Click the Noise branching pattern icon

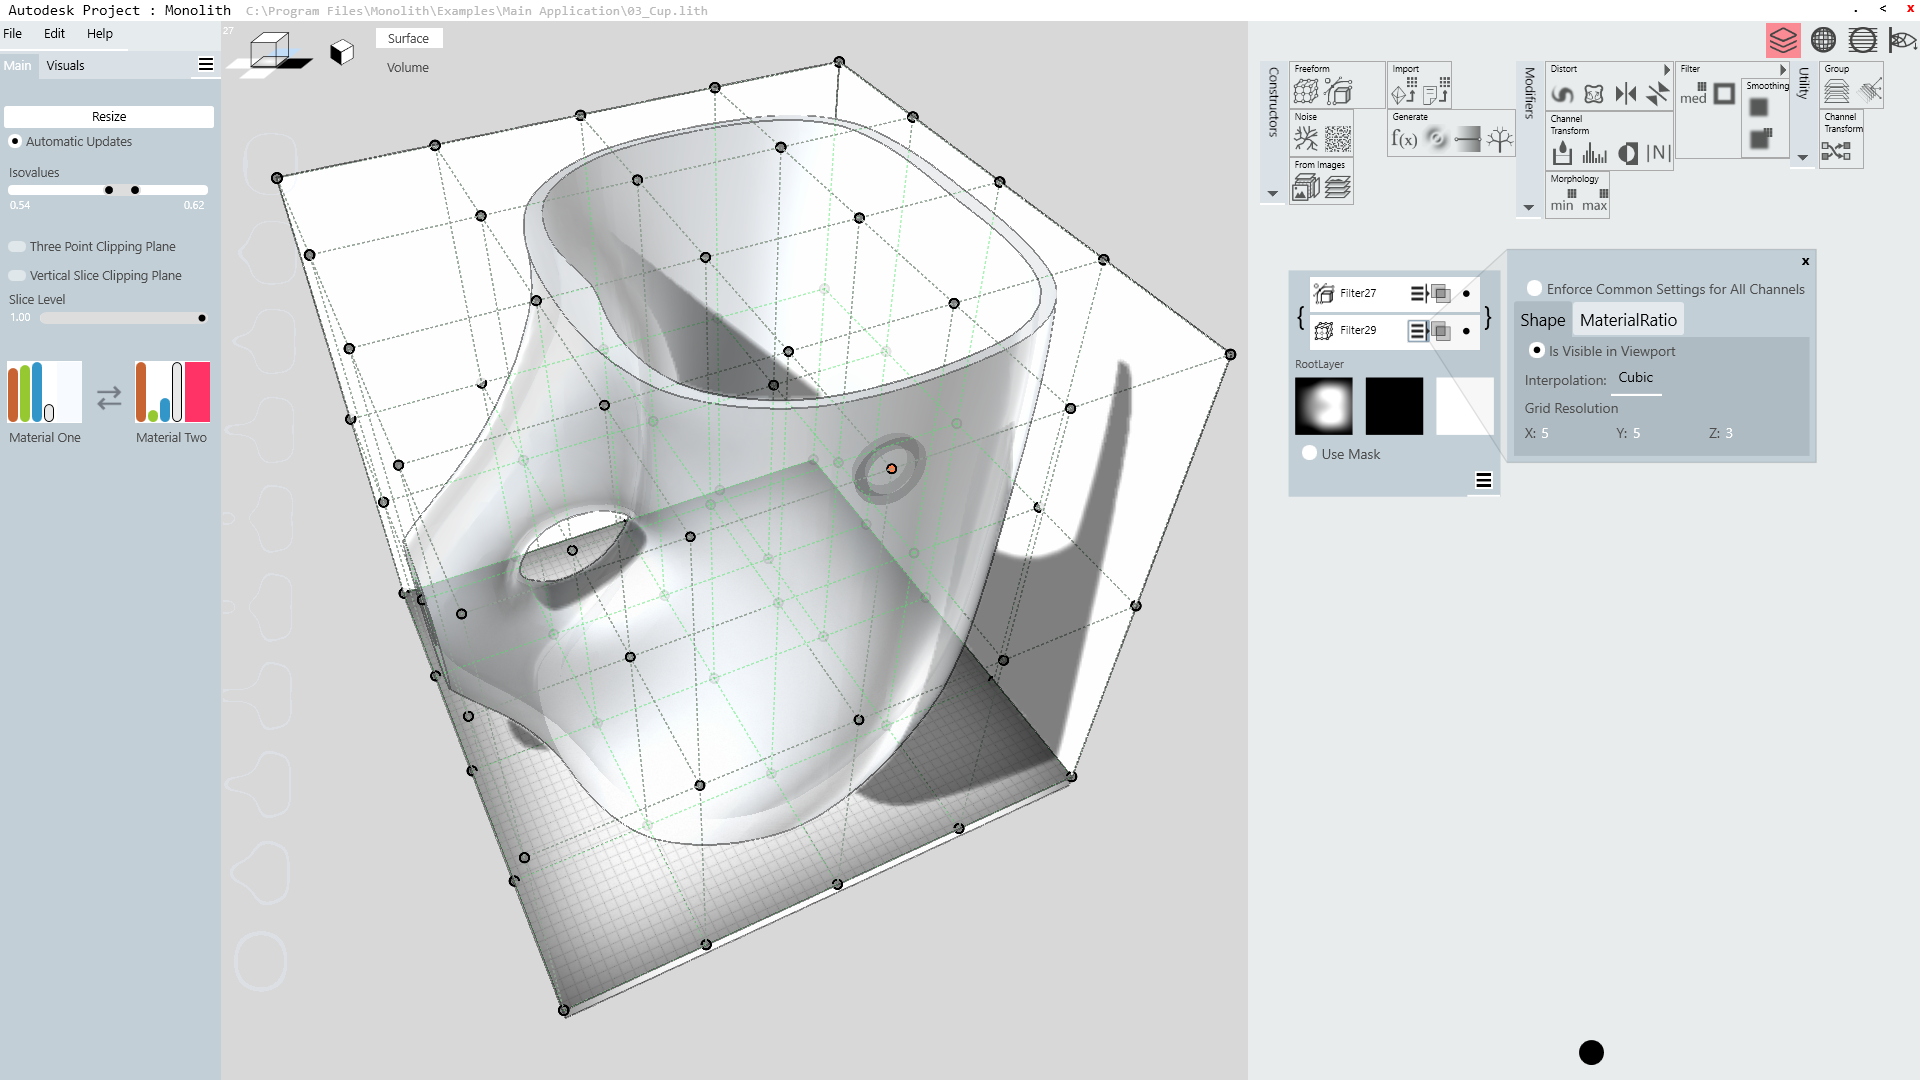point(1306,139)
